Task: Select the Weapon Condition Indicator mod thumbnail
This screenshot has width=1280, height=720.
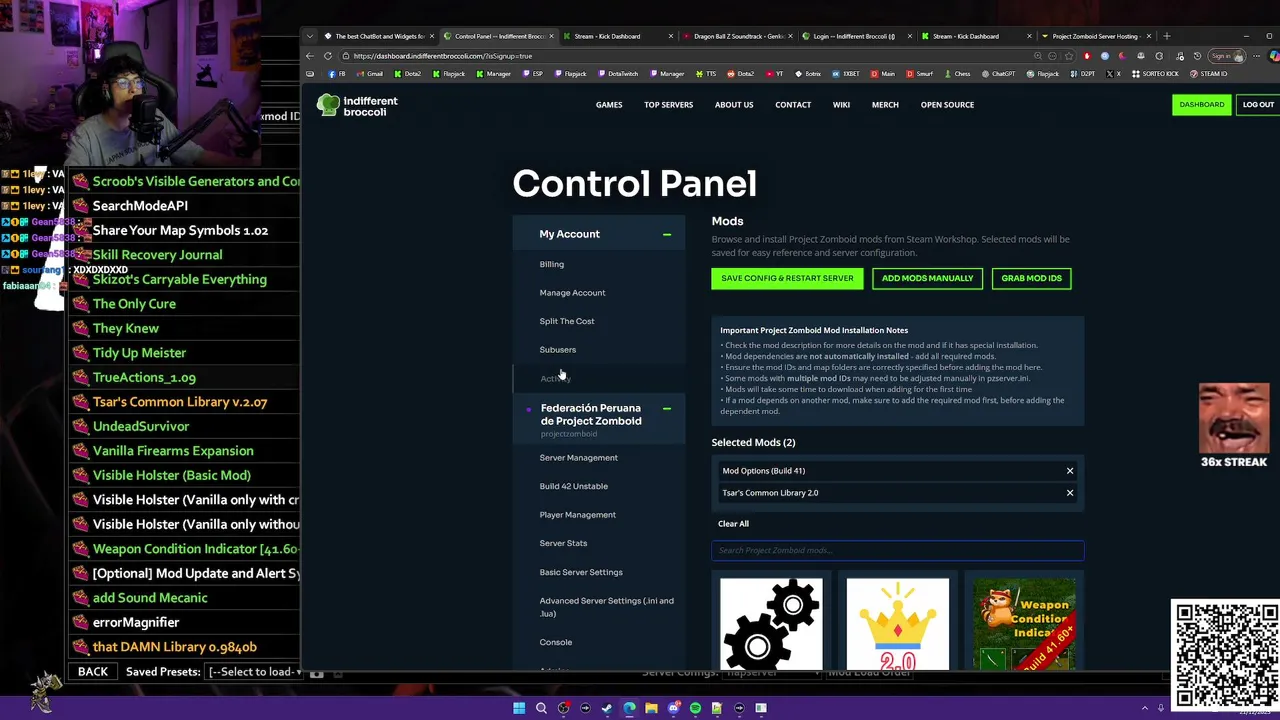Action: 1024,624
